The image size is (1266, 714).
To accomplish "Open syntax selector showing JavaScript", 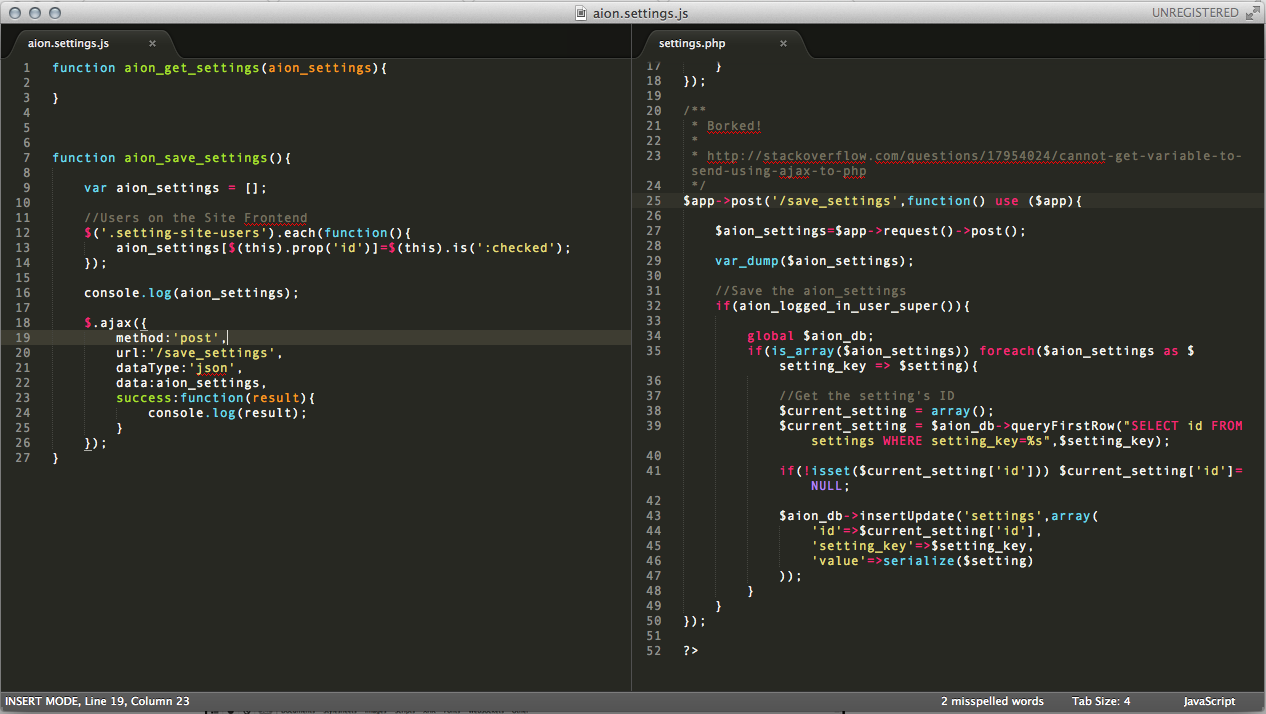I will click(x=1209, y=701).
